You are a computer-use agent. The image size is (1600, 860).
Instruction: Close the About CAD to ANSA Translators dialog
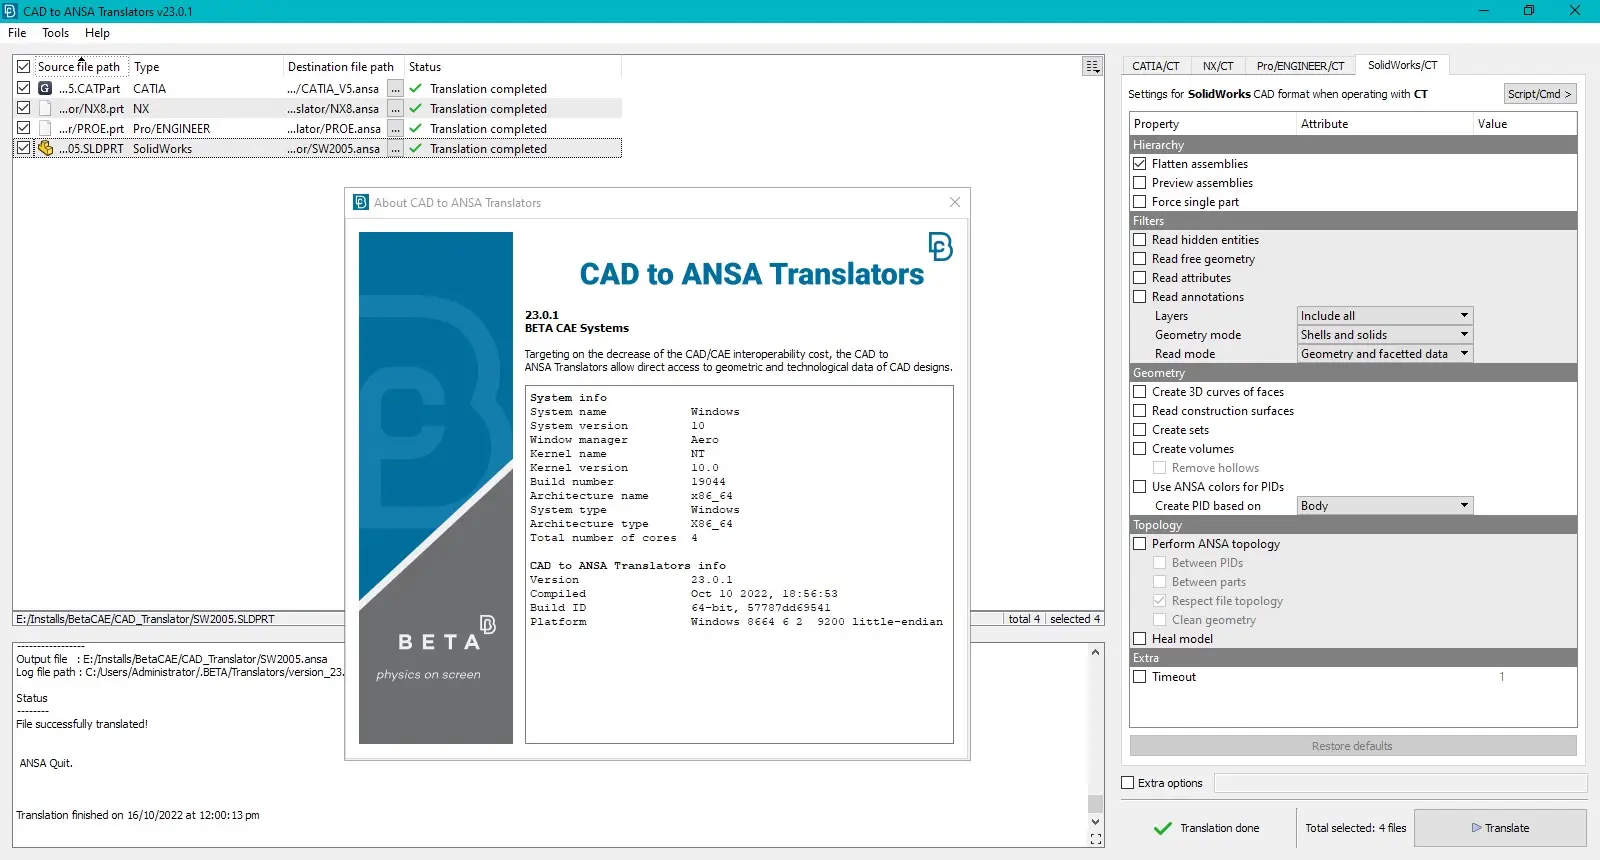[x=955, y=202]
